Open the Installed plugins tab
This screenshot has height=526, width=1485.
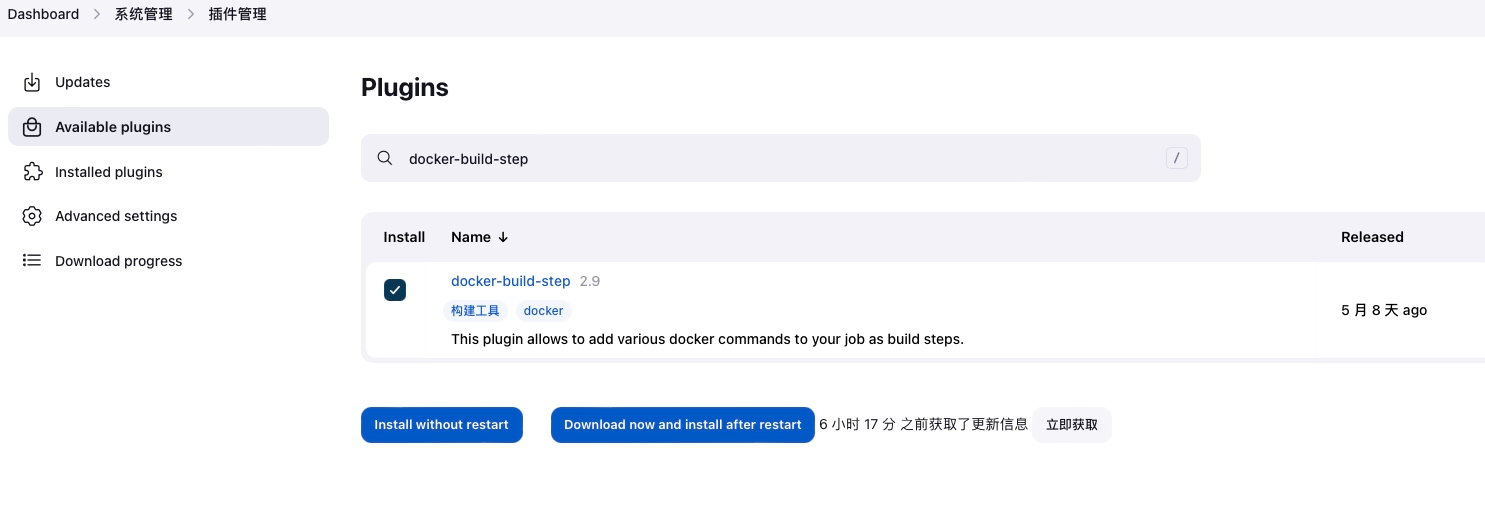[x=108, y=172]
